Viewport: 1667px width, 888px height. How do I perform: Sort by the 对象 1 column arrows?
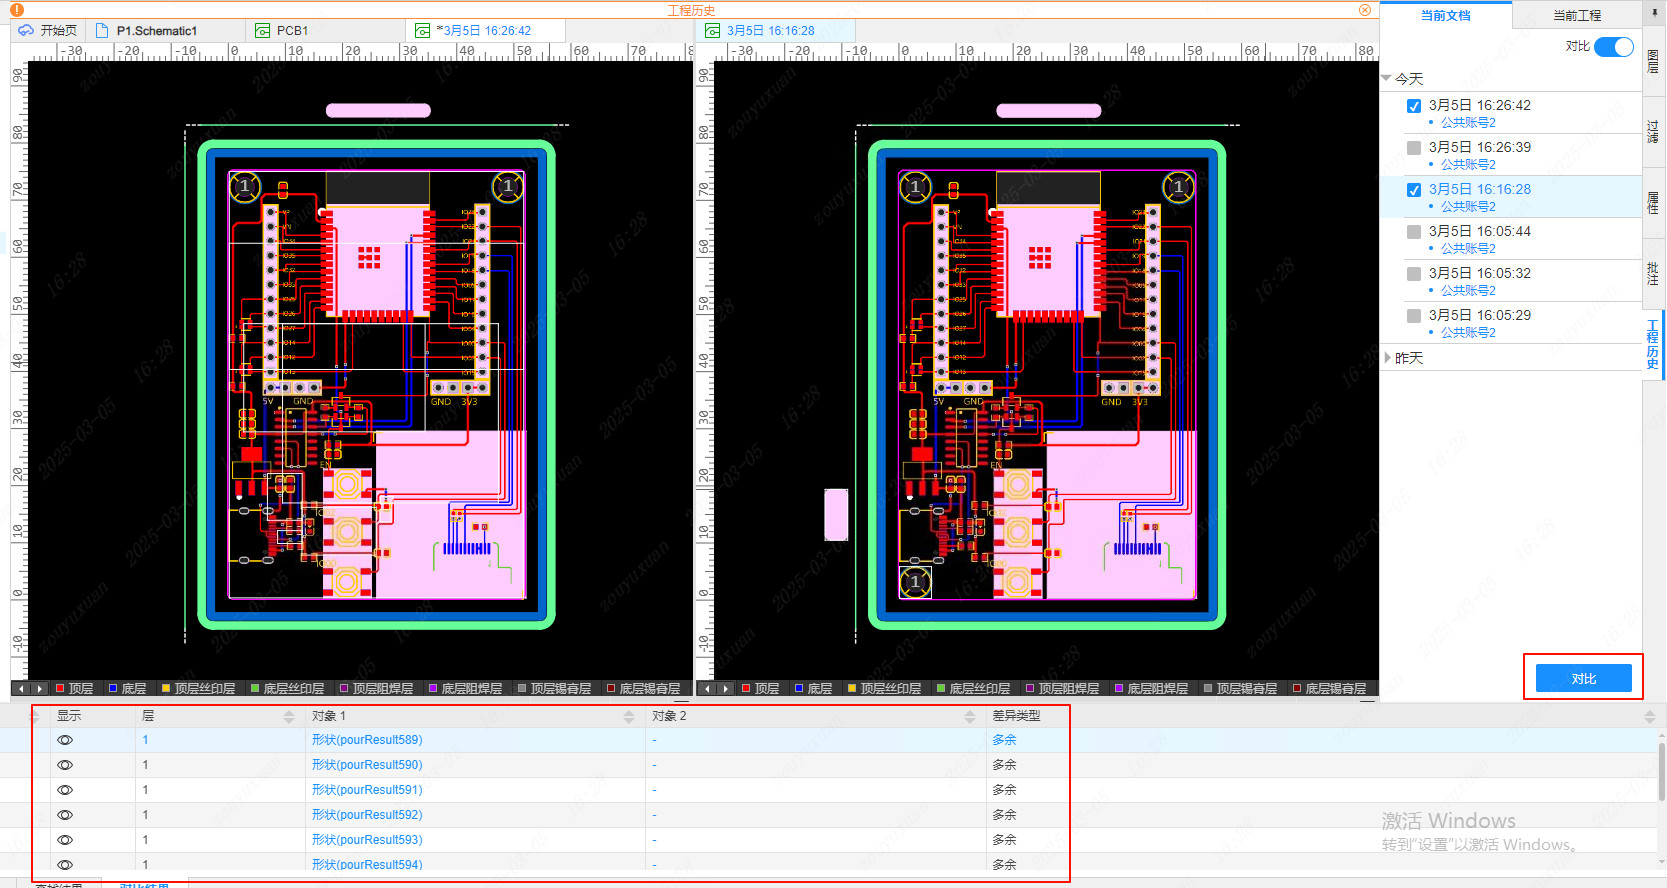tap(629, 716)
